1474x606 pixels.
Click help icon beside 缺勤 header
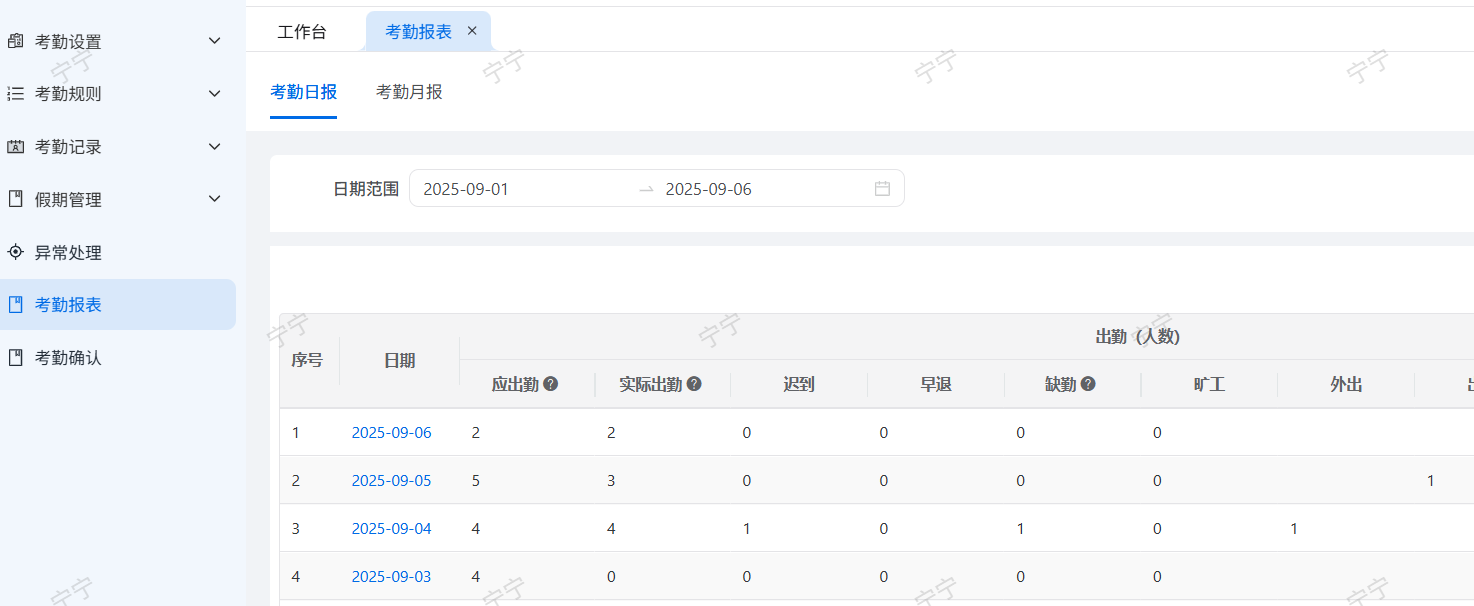pyautogui.click(x=1088, y=384)
